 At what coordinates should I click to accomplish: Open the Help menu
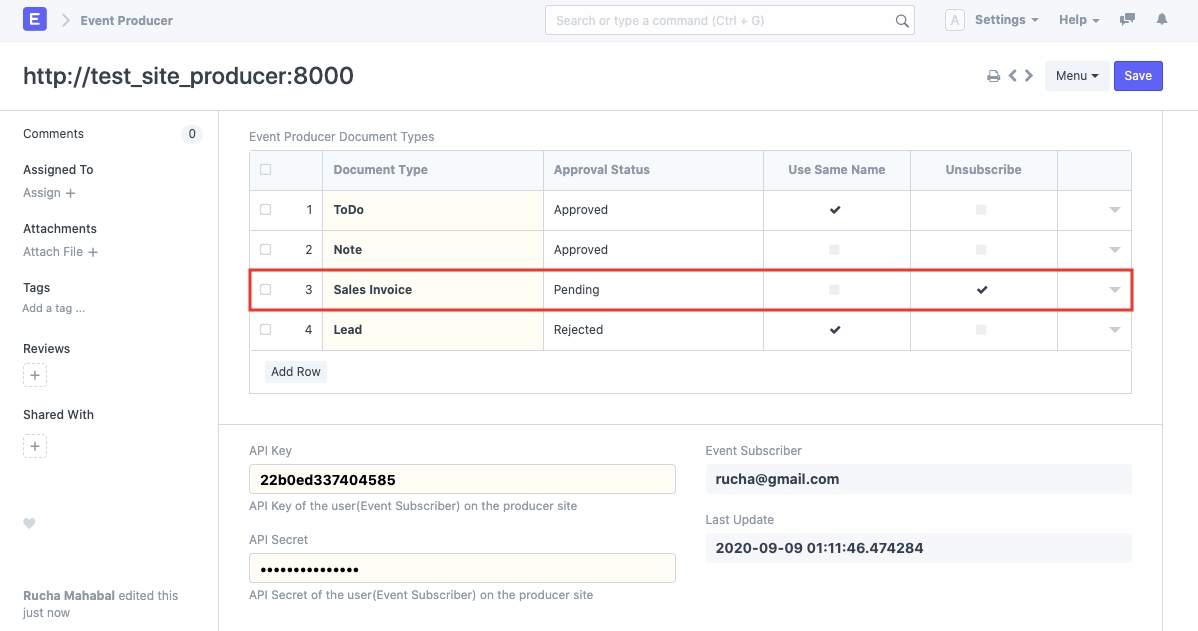tap(1078, 20)
